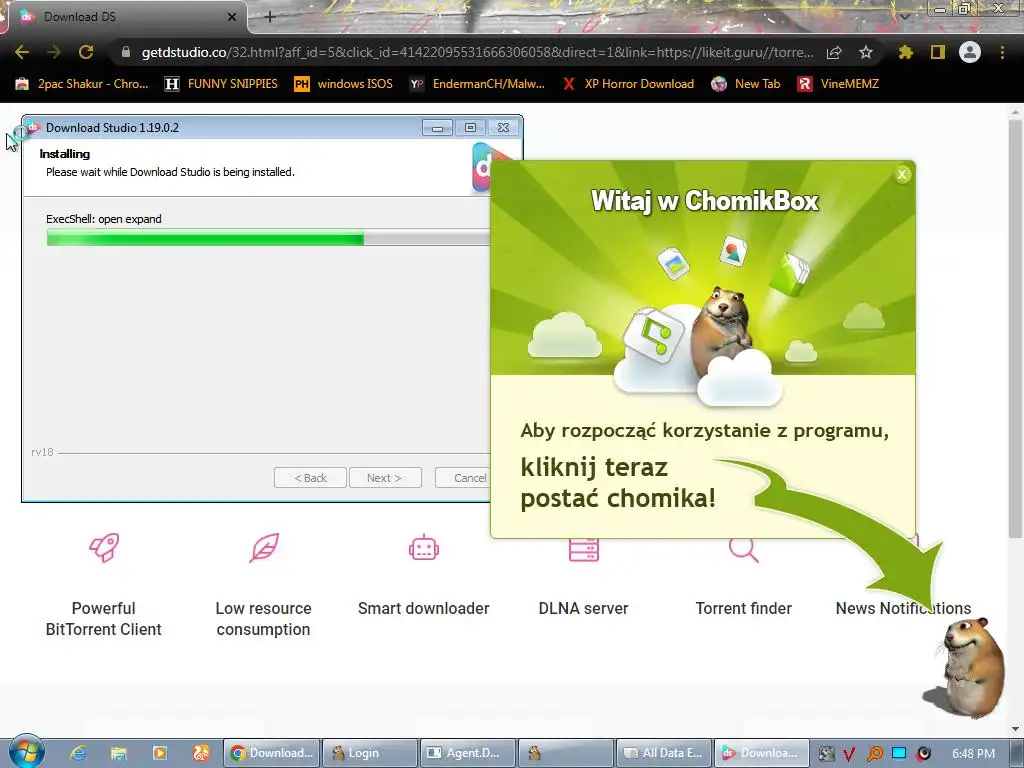
Task: Click the 6:48 PM system clock
Action: [x=973, y=754]
